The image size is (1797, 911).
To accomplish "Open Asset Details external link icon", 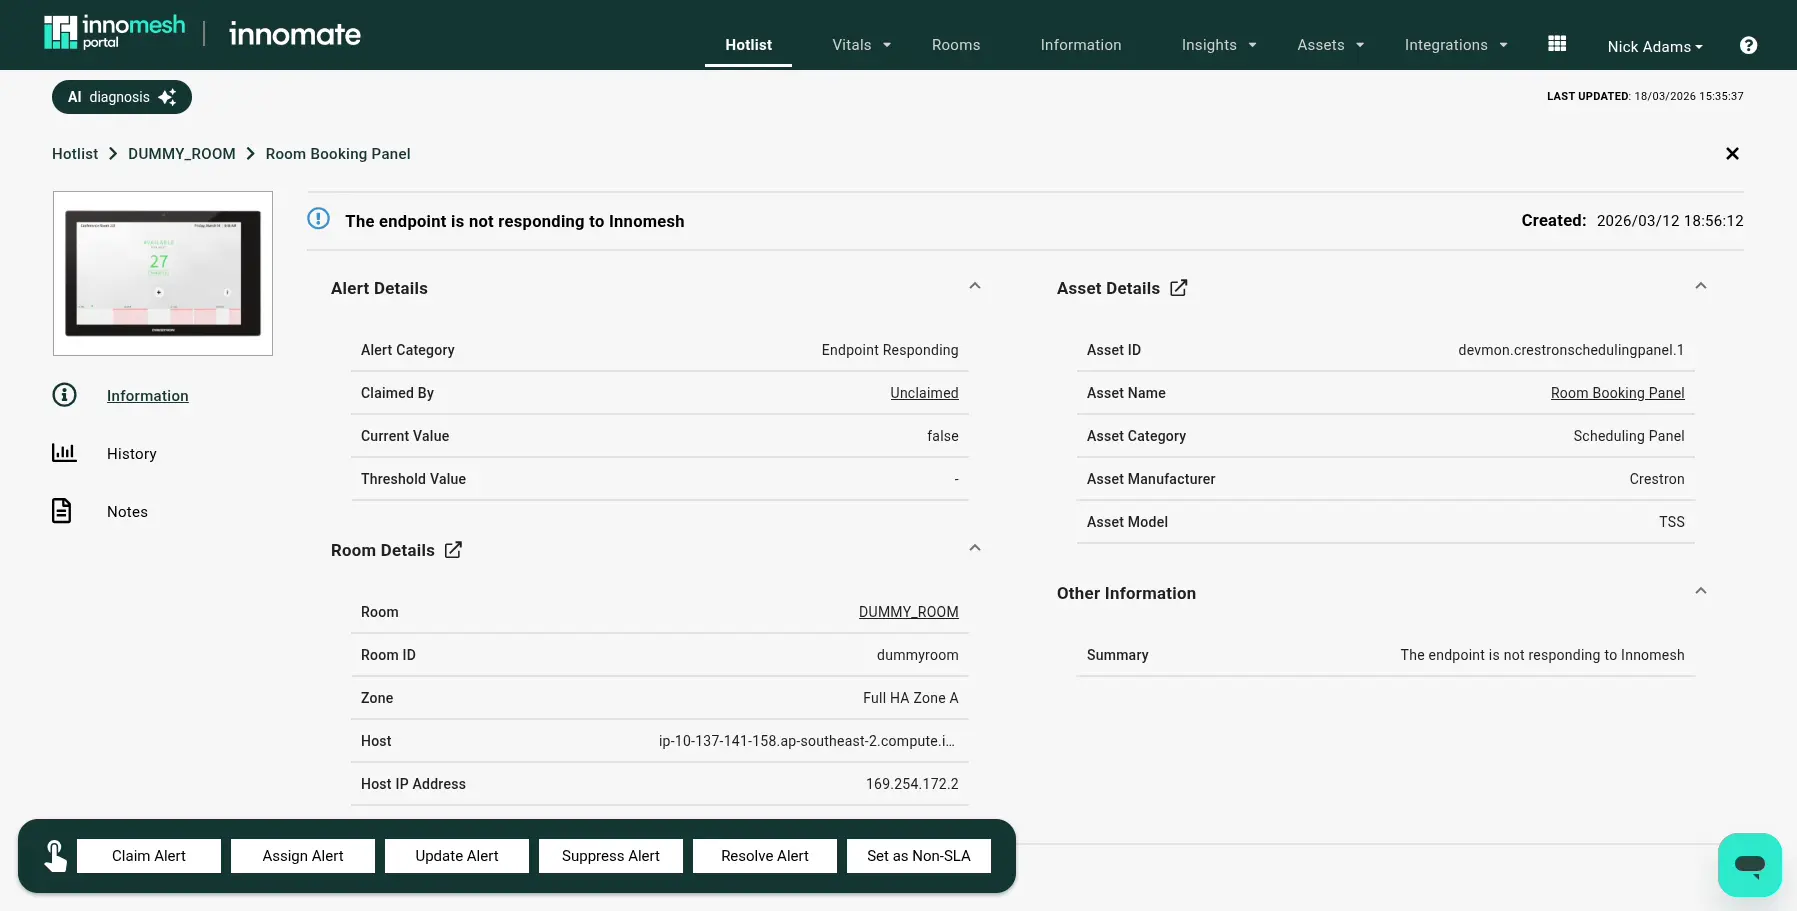I will 1179,288.
